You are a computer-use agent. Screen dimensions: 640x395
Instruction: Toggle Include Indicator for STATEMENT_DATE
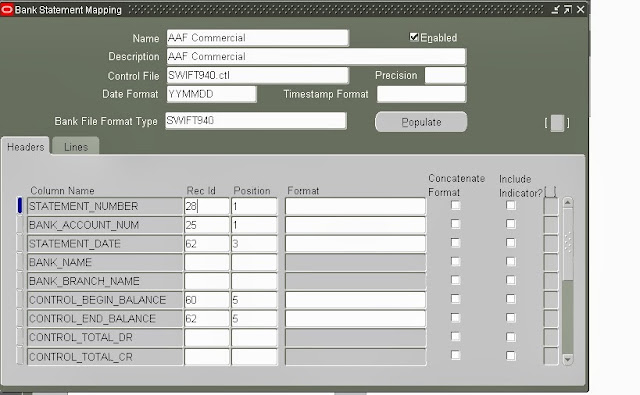coord(511,242)
